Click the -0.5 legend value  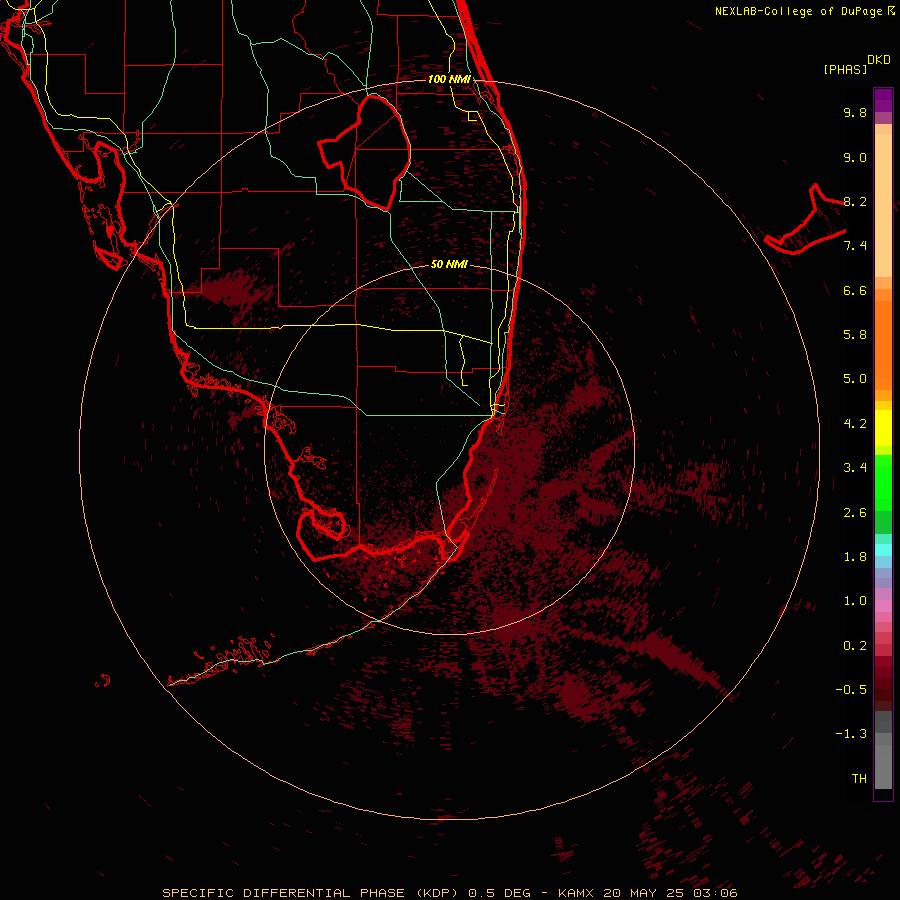[851, 690]
